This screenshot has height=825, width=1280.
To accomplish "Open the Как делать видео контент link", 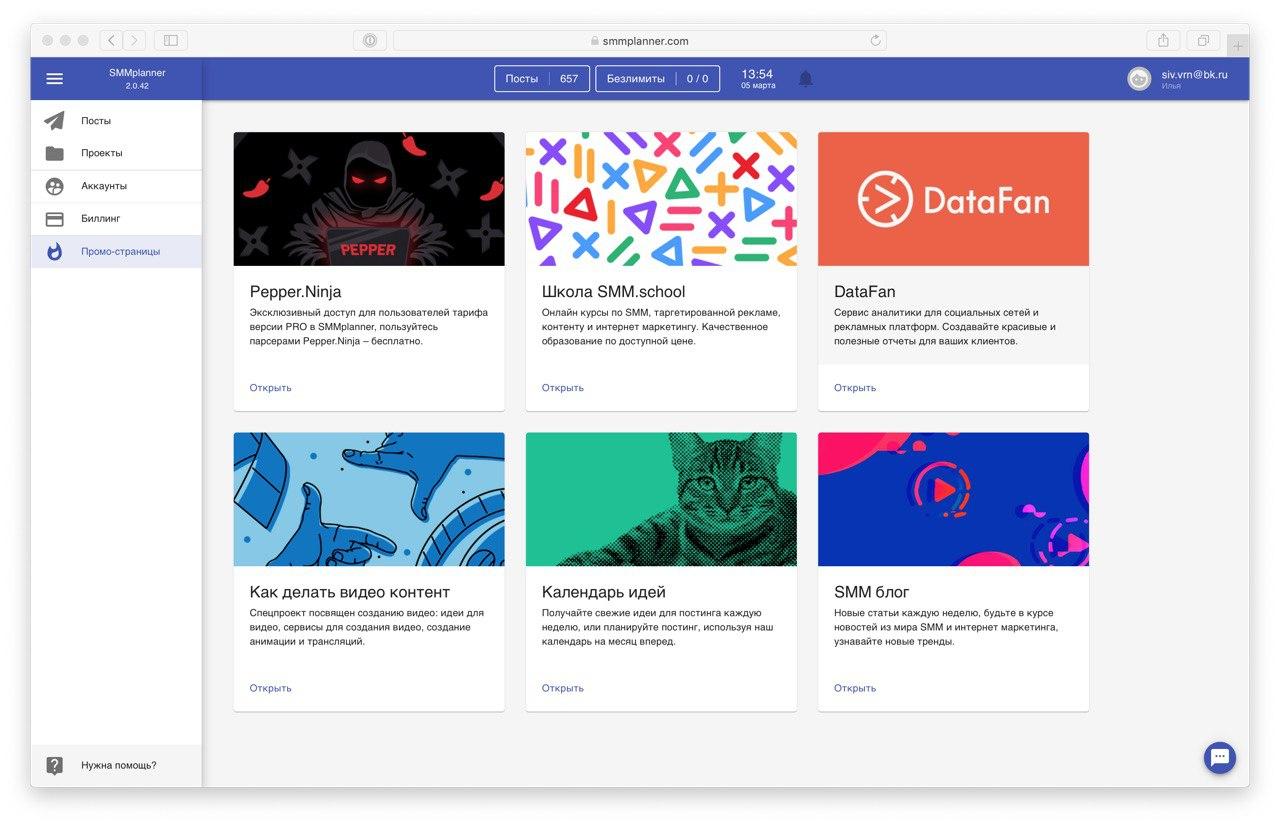I will click(270, 688).
